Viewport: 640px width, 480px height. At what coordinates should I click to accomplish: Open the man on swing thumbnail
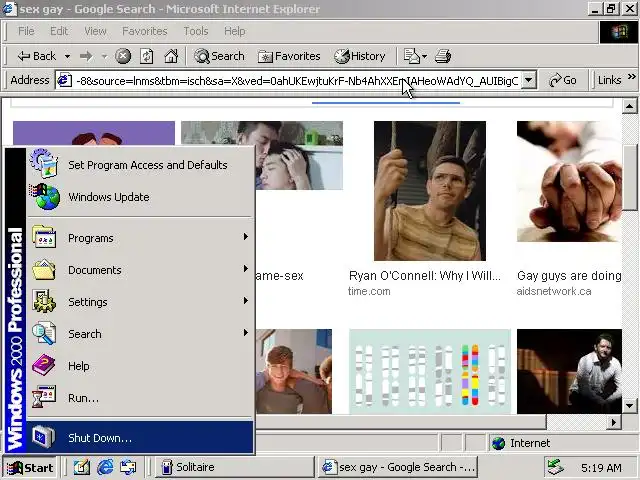[x=430, y=191]
